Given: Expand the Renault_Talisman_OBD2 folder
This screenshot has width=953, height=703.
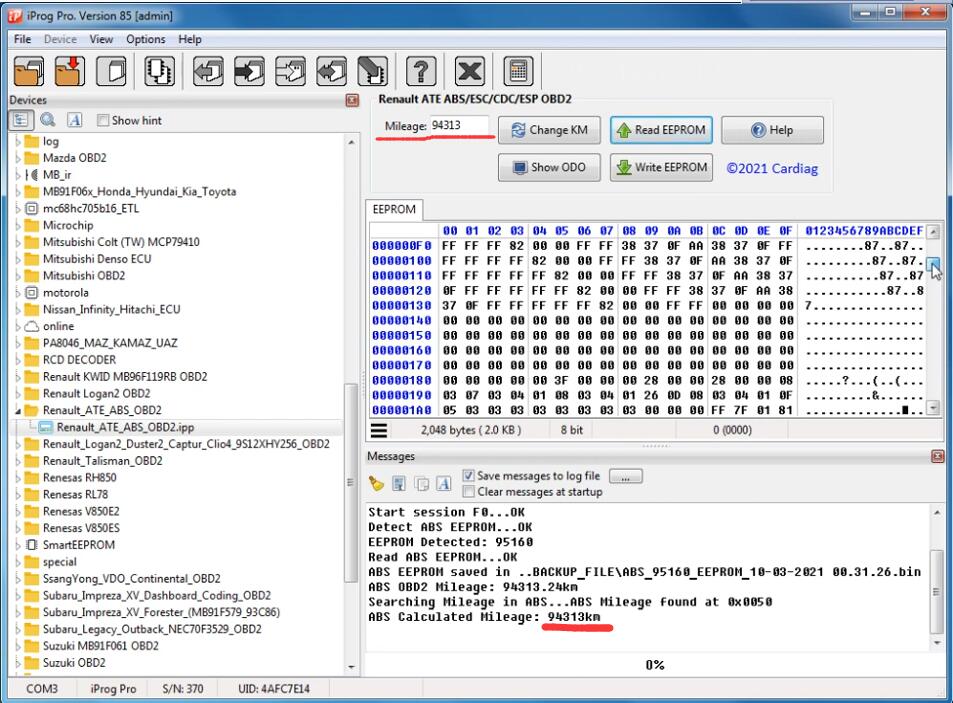Looking at the screenshot, I should (18, 461).
